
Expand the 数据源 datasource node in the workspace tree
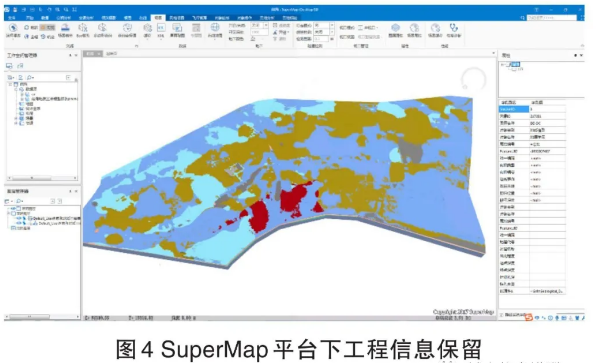(16, 89)
